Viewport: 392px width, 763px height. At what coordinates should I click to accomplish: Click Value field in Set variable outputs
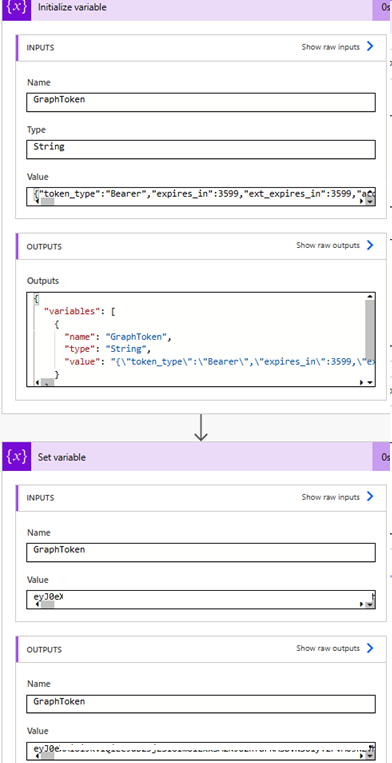(201, 751)
